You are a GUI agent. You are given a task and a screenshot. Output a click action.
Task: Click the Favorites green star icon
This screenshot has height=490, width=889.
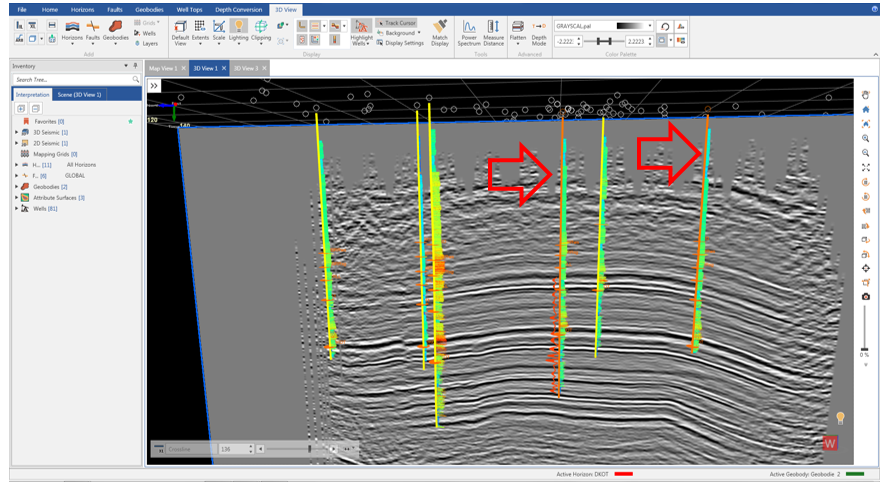click(x=130, y=121)
